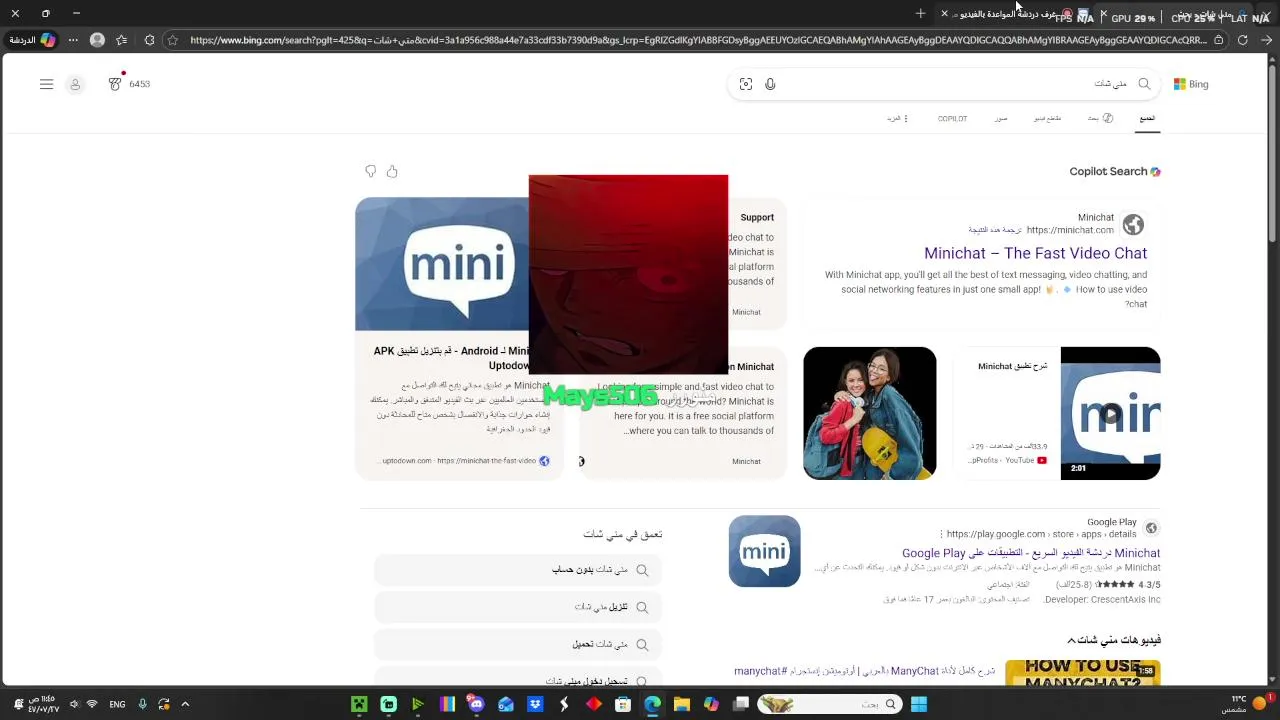Open the ManyChat tutorial video link

pyautogui.click(x=864, y=671)
